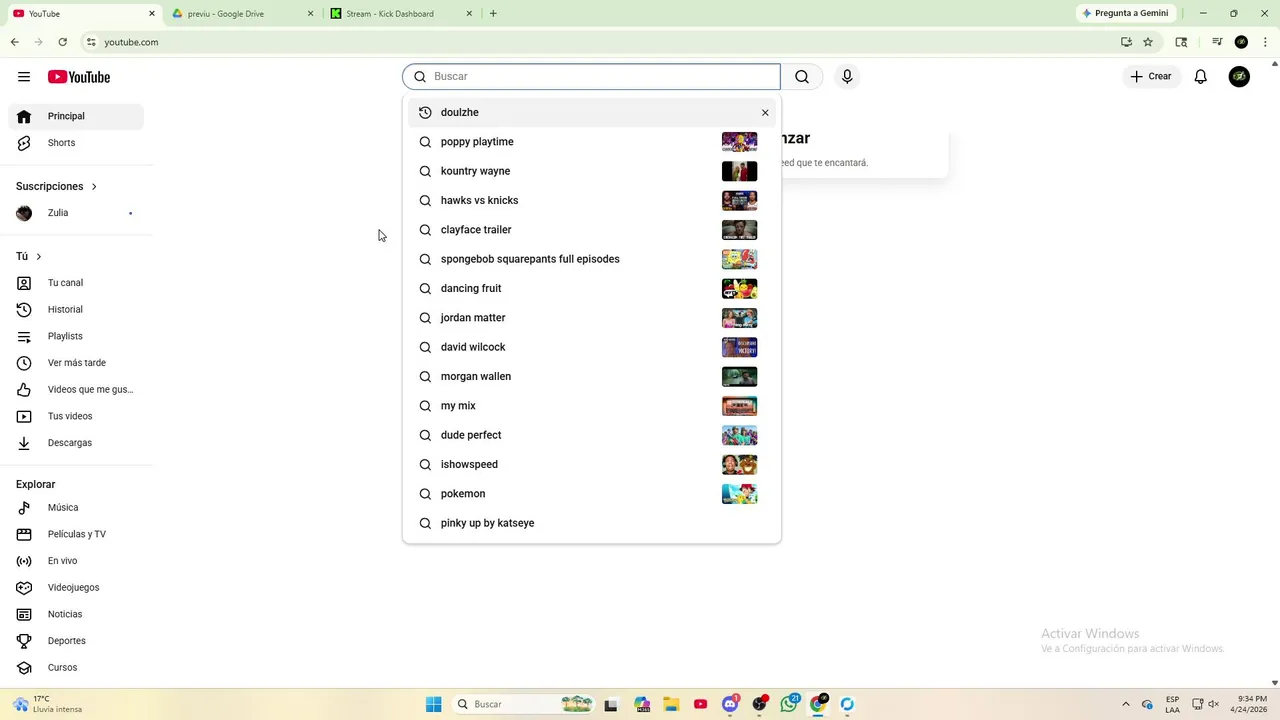Open the Zulia subscription channel

(x=76, y=213)
